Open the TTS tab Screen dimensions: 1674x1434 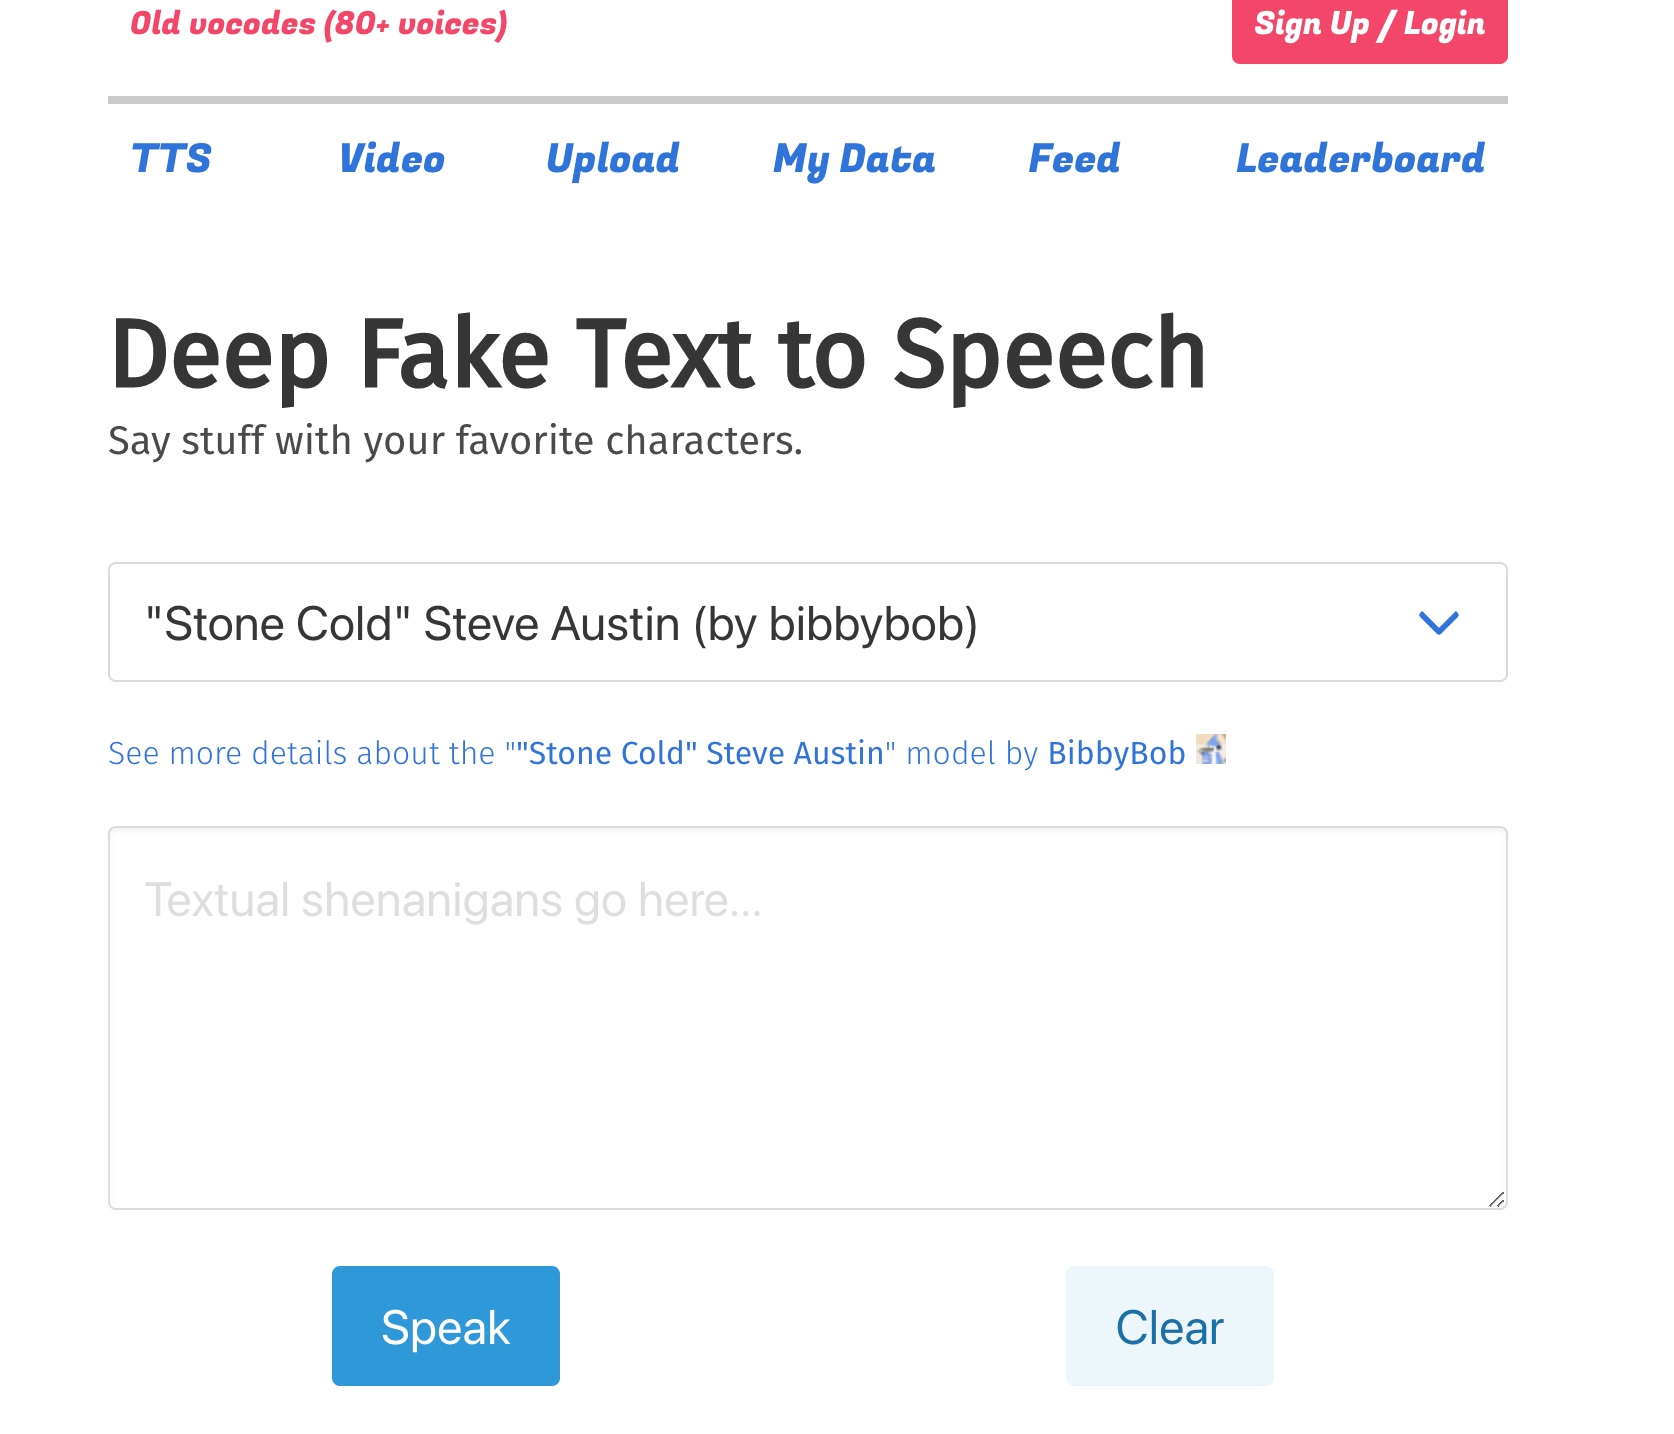[171, 159]
